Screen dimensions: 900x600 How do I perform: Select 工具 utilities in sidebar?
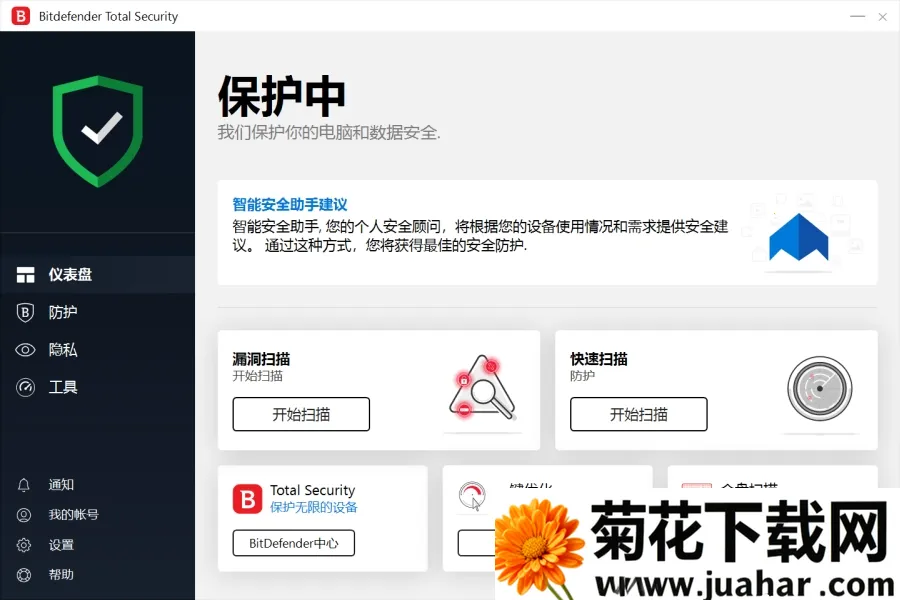pyautogui.click(x=62, y=387)
